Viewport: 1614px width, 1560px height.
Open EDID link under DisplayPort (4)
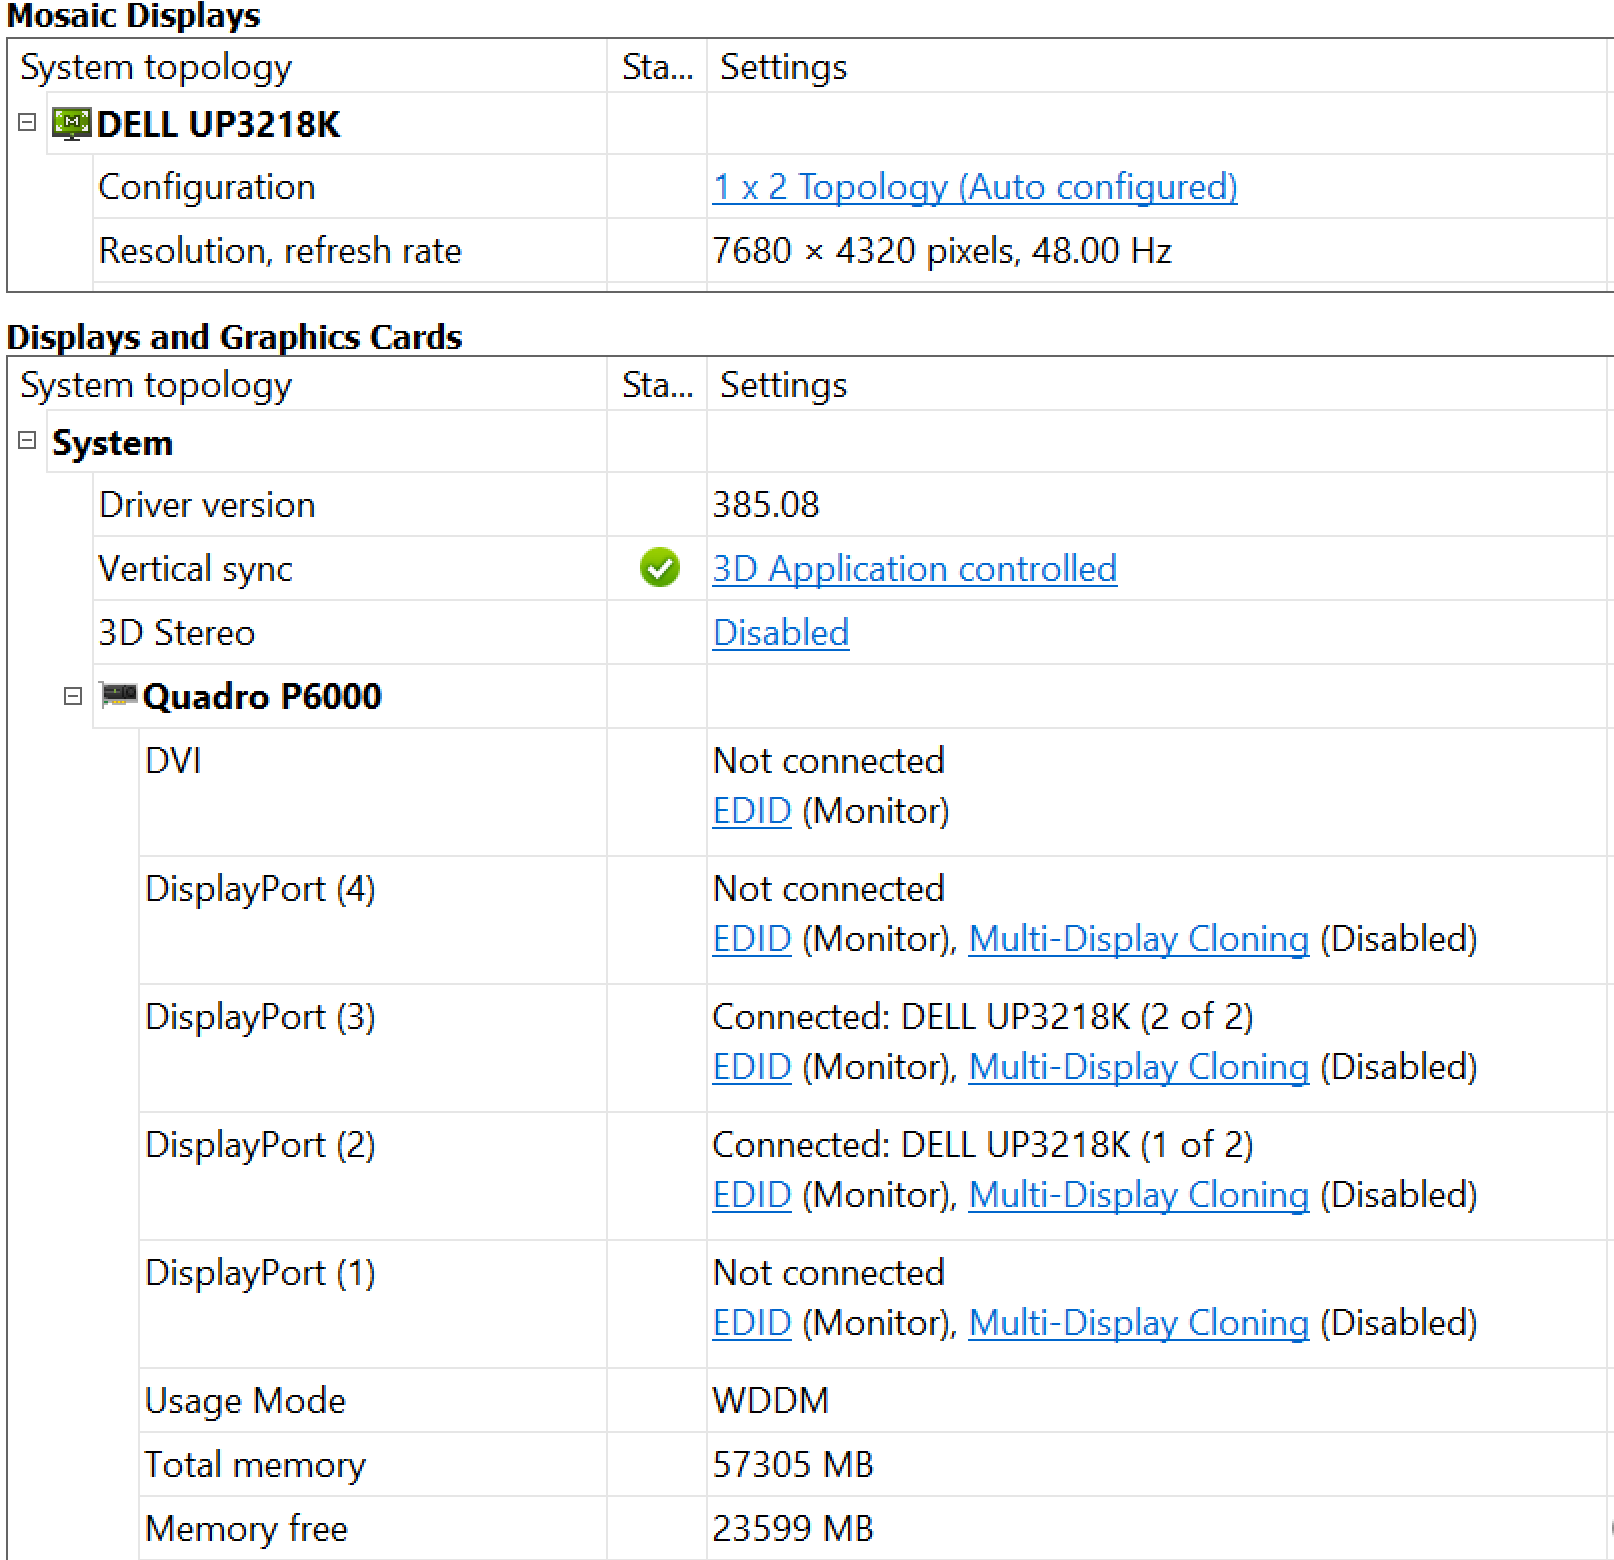751,939
